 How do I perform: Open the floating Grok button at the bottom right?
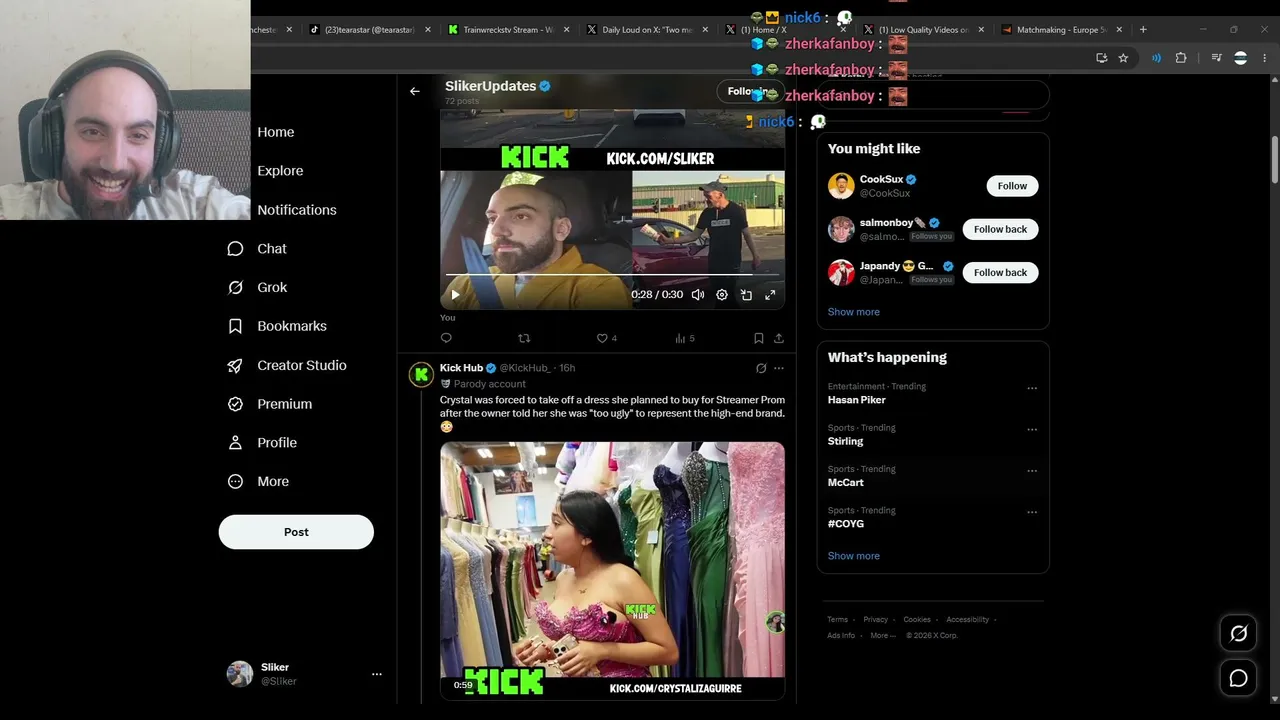[1238, 633]
